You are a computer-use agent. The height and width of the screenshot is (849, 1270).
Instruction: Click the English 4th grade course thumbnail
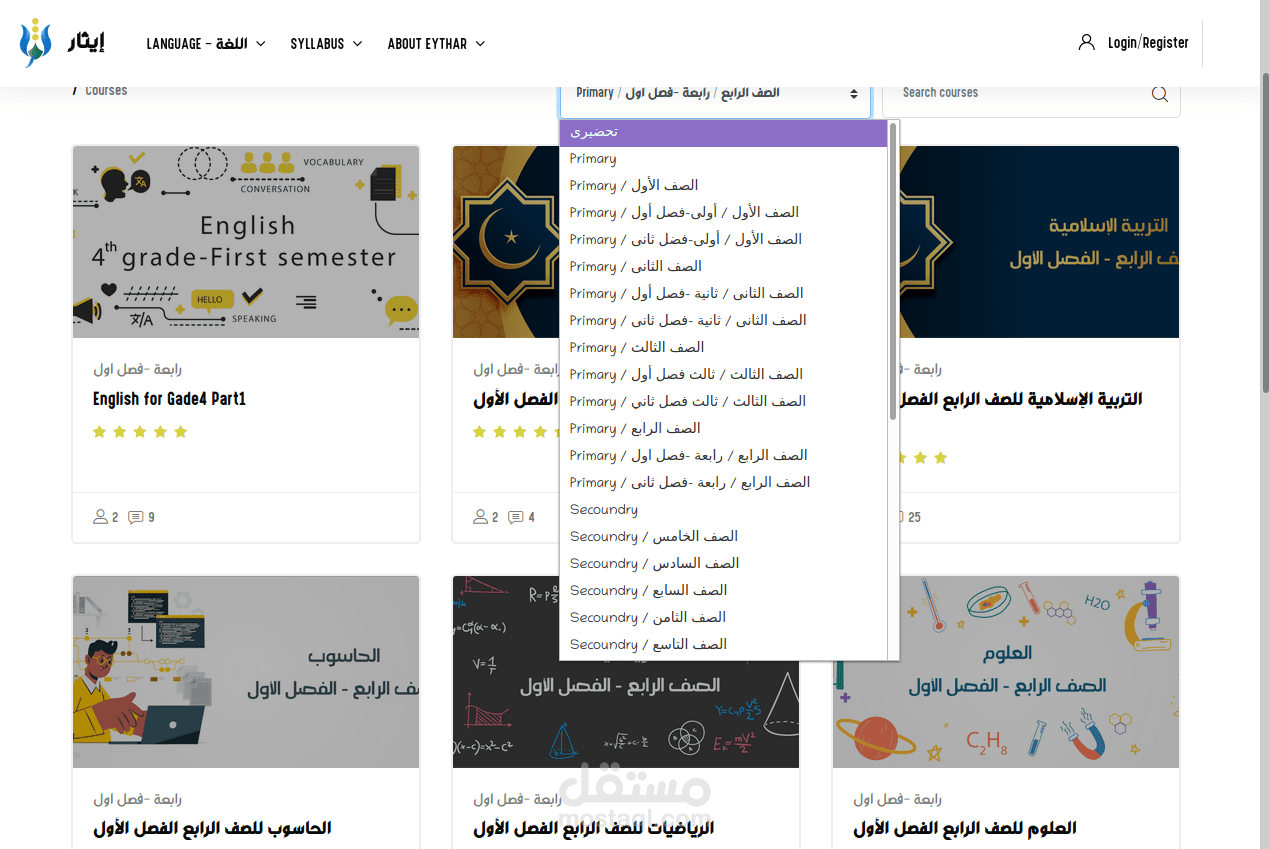(x=245, y=241)
